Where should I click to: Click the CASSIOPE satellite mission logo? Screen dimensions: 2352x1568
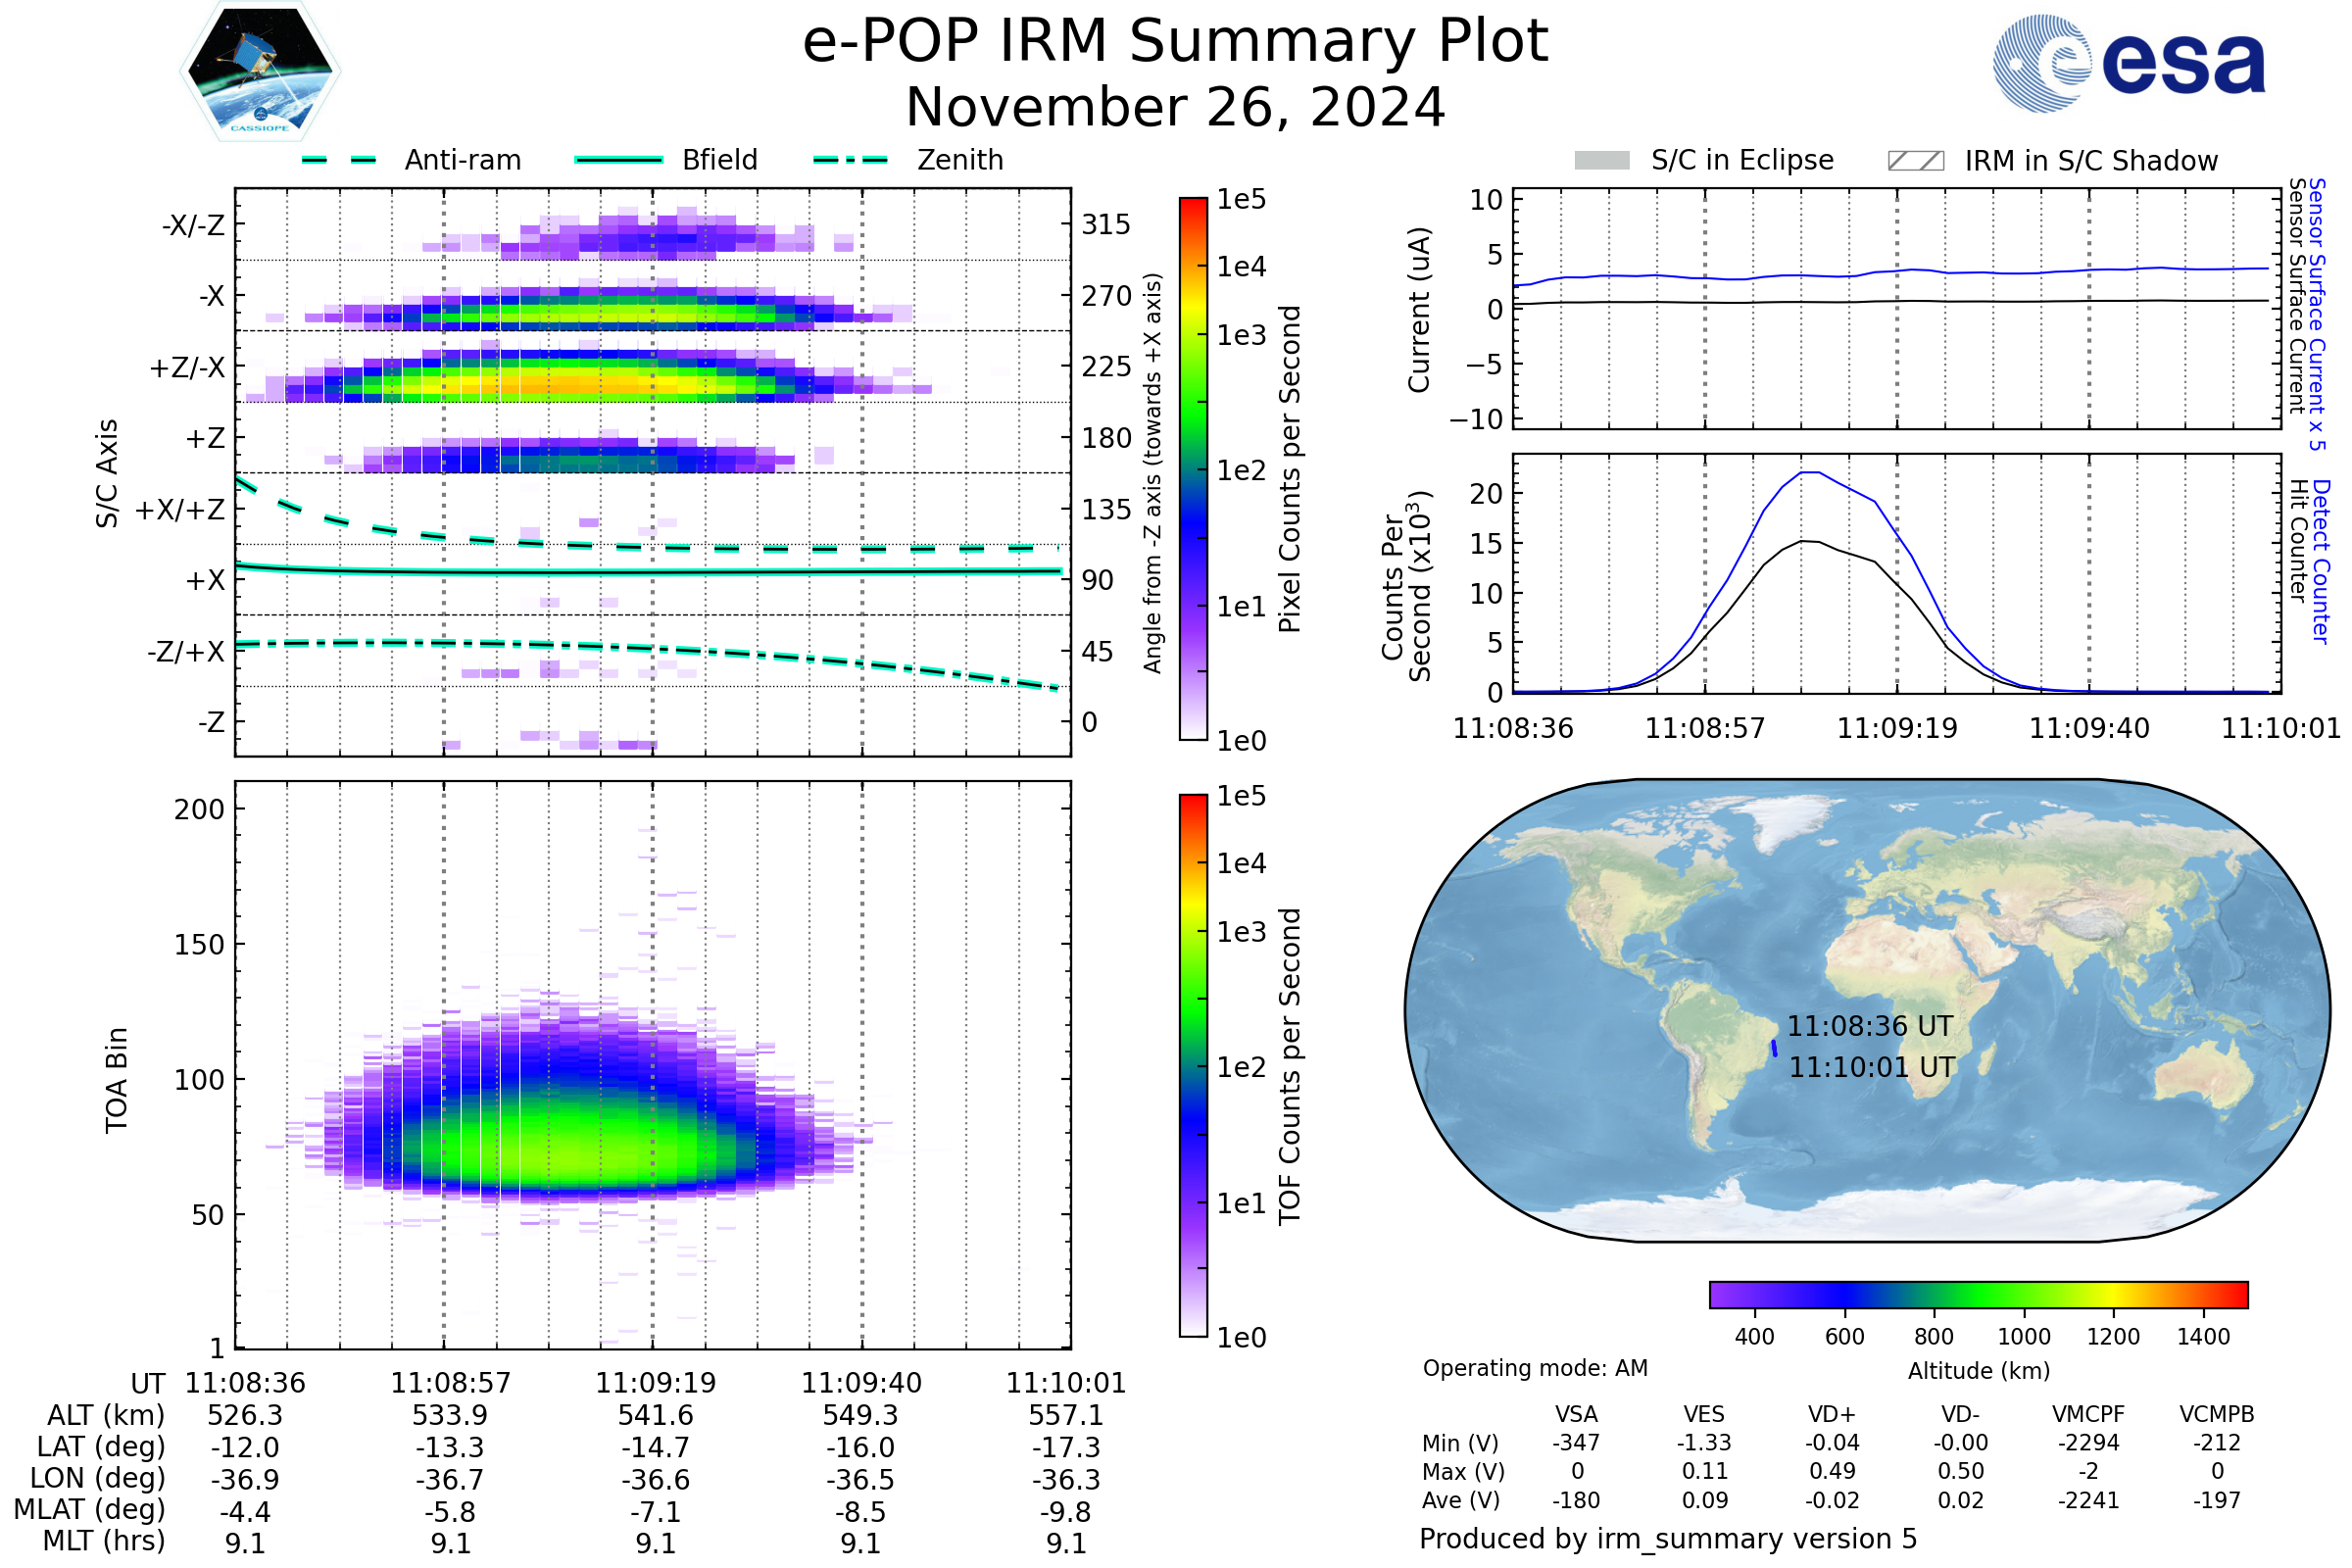pyautogui.click(x=260, y=72)
